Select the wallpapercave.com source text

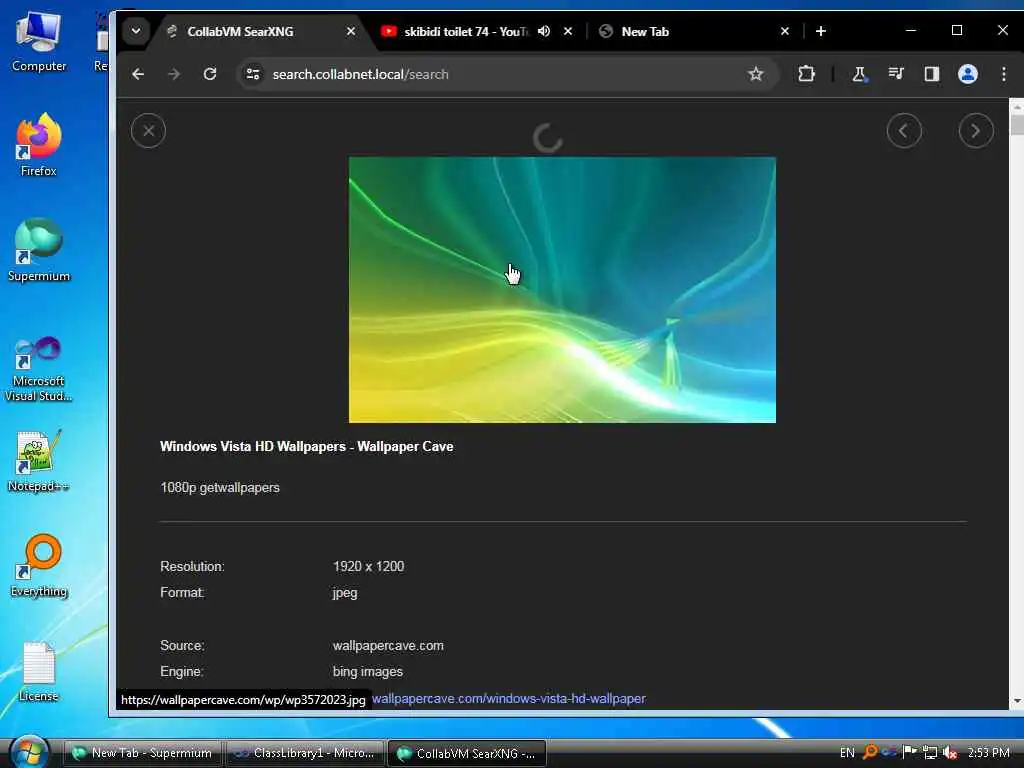388,645
